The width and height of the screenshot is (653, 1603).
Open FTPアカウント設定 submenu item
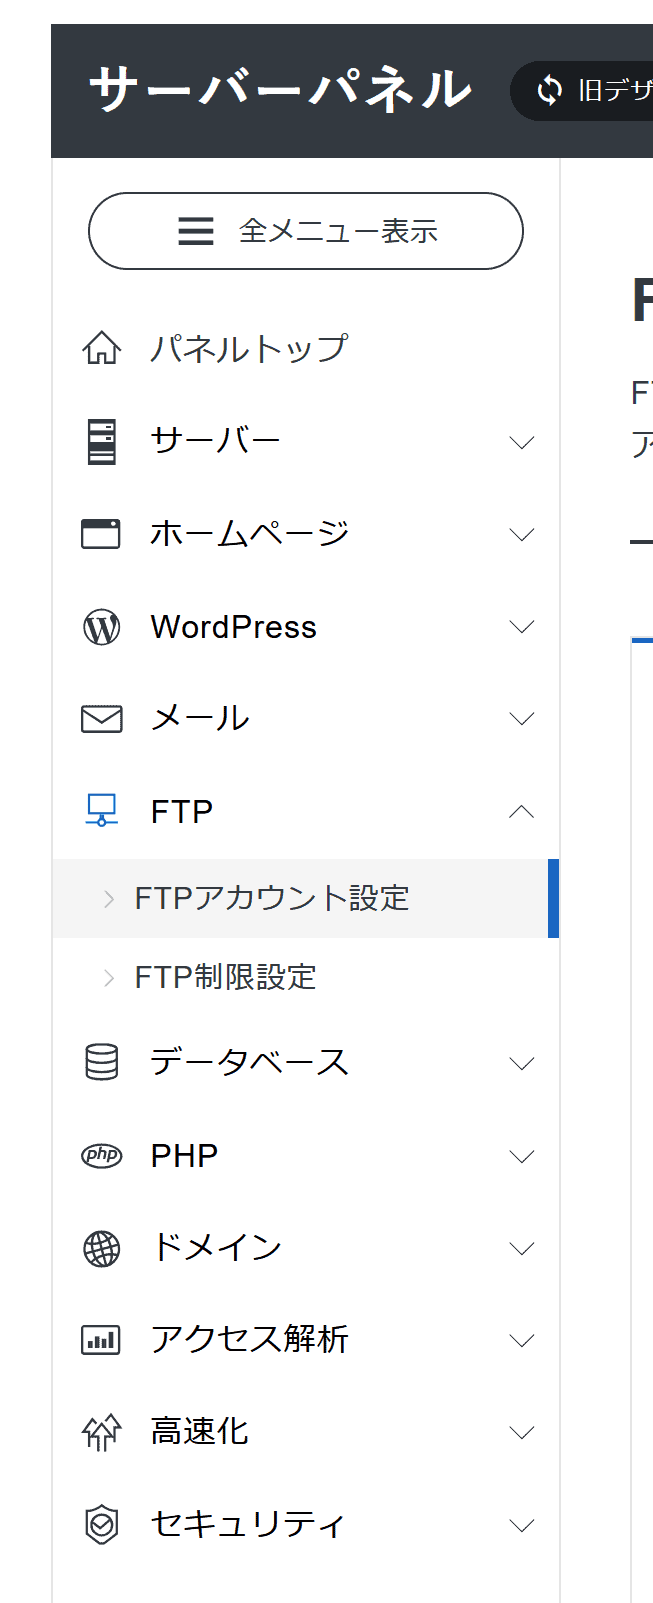click(272, 898)
